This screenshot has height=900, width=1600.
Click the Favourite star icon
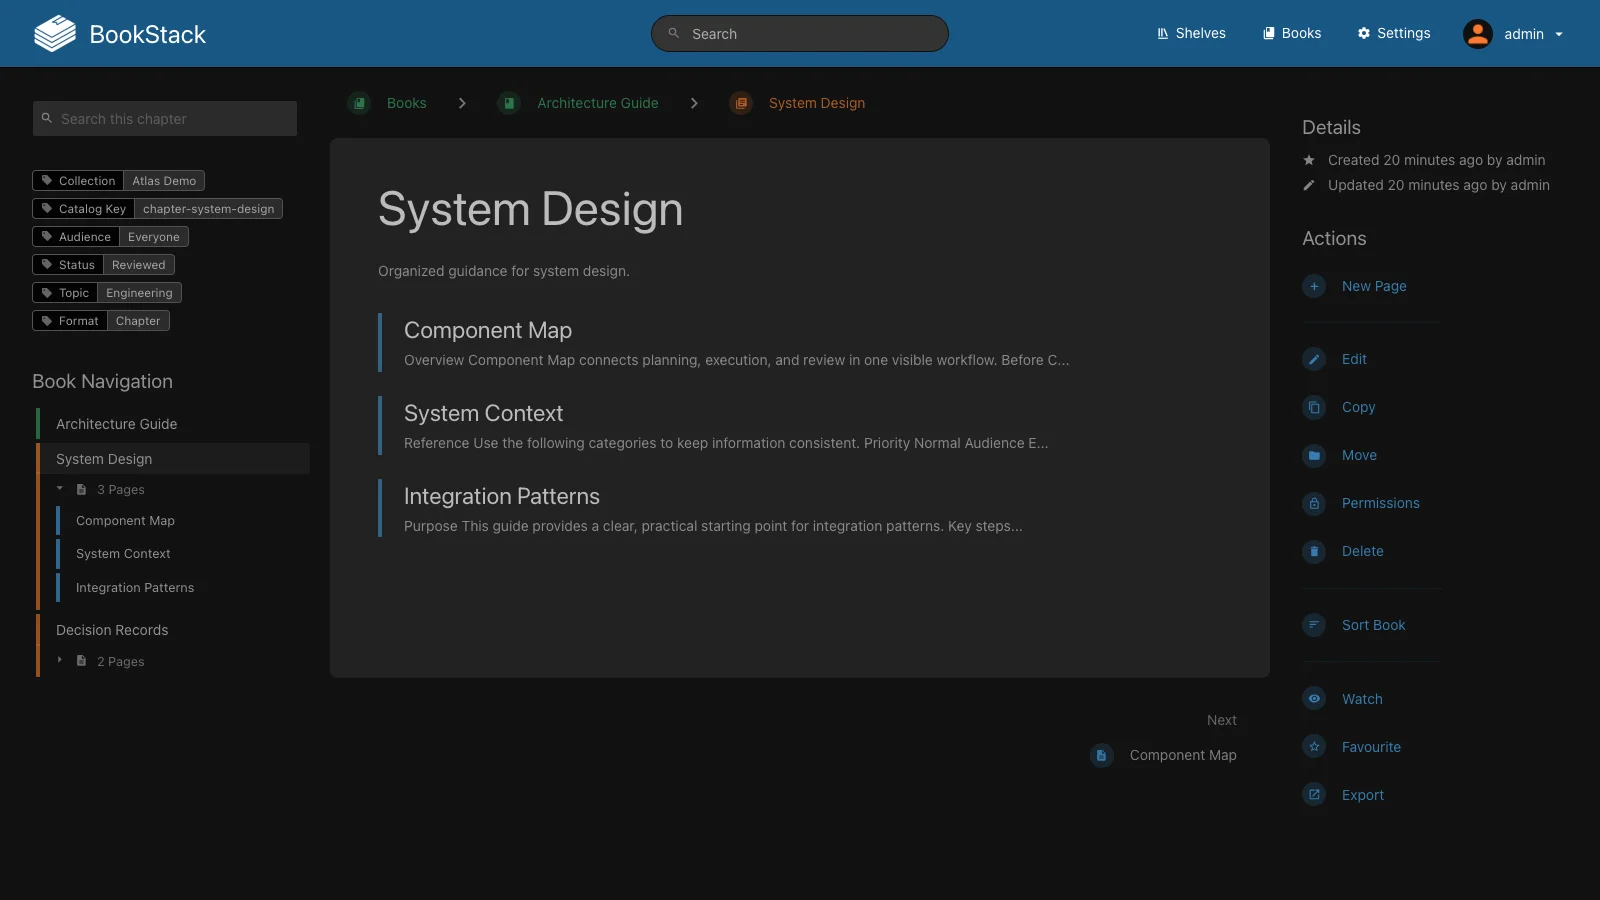(x=1314, y=747)
